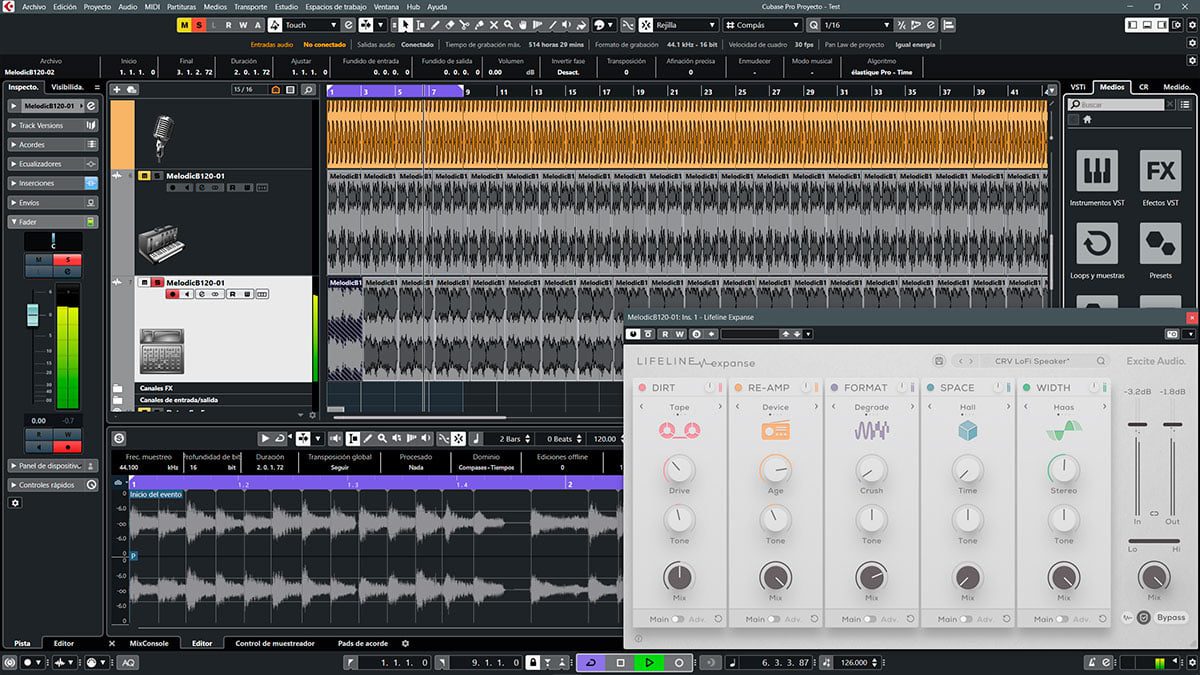1200x675 pixels.
Task: Select the Zoom magnifier tool
Action: (x=507, y=25)
